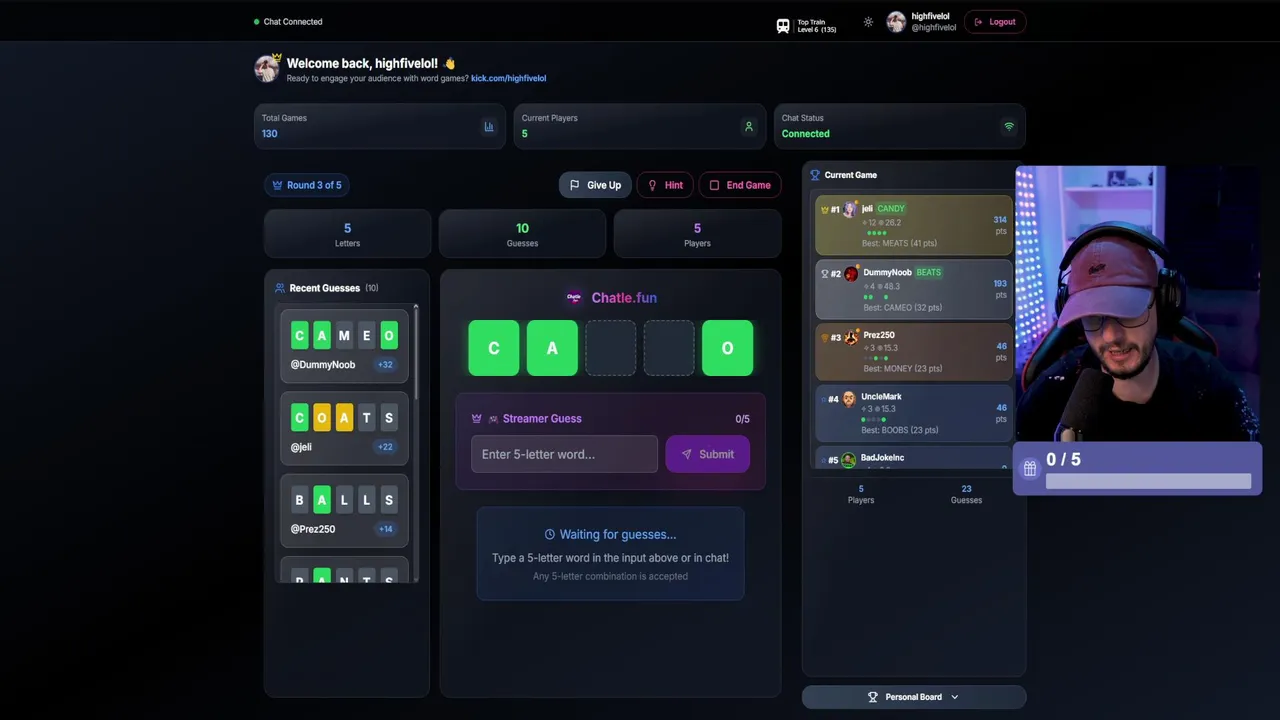
Task: Click the streamer webcam feed
Action: (1138, 304)
